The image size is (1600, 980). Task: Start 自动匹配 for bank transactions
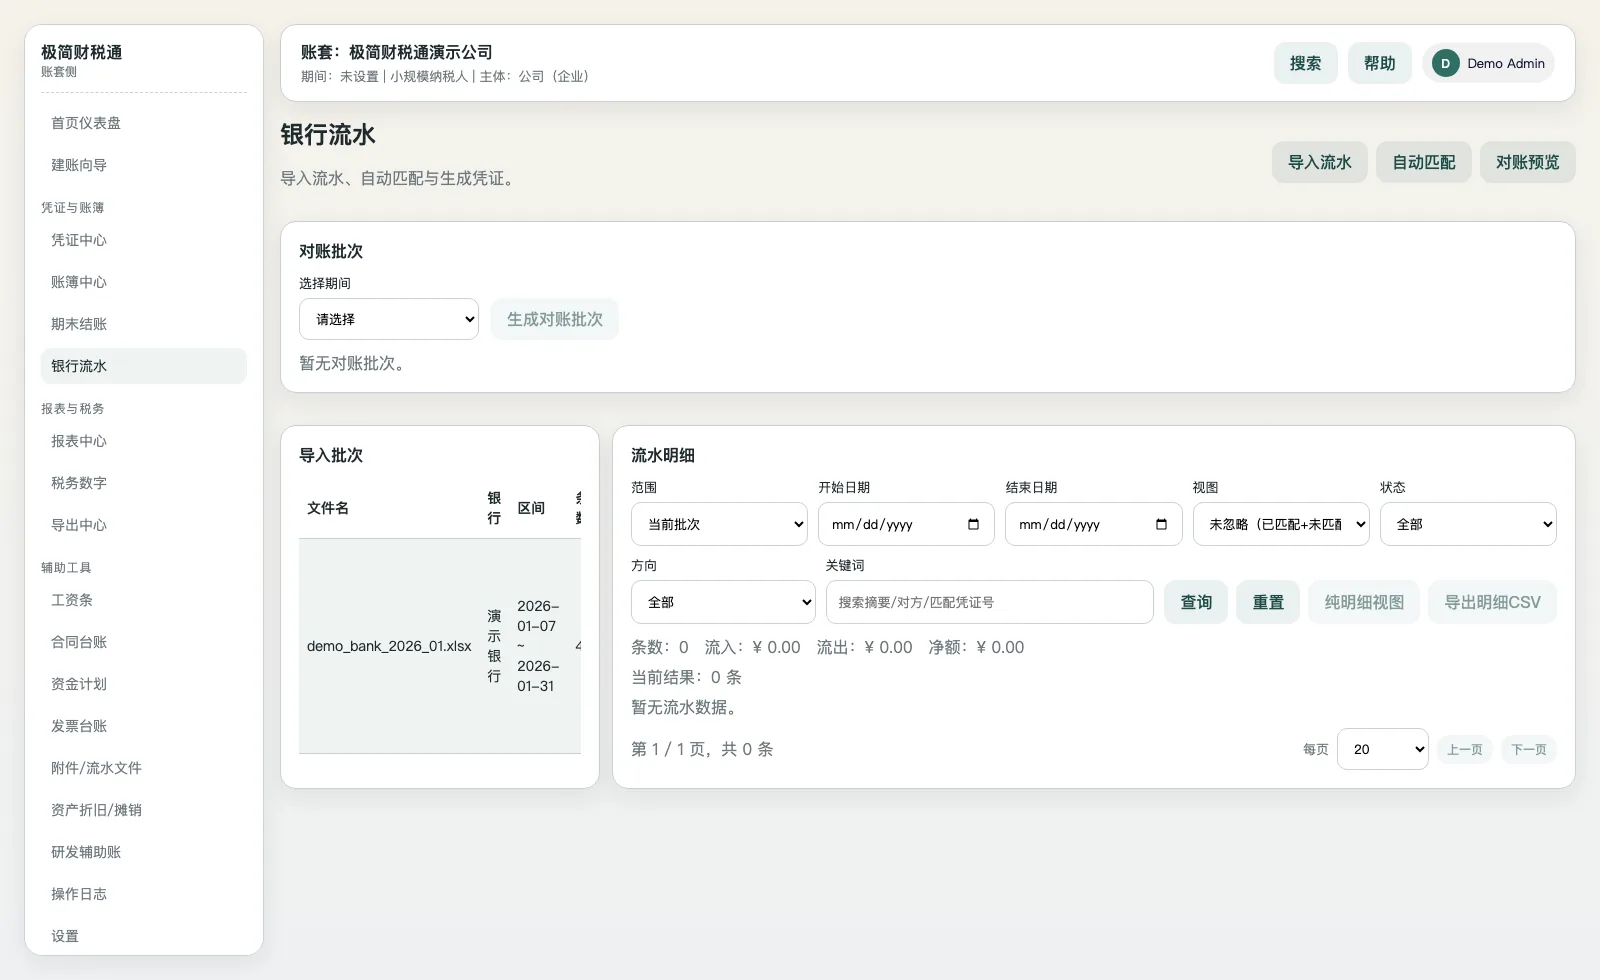click(x=1423, y=161)
